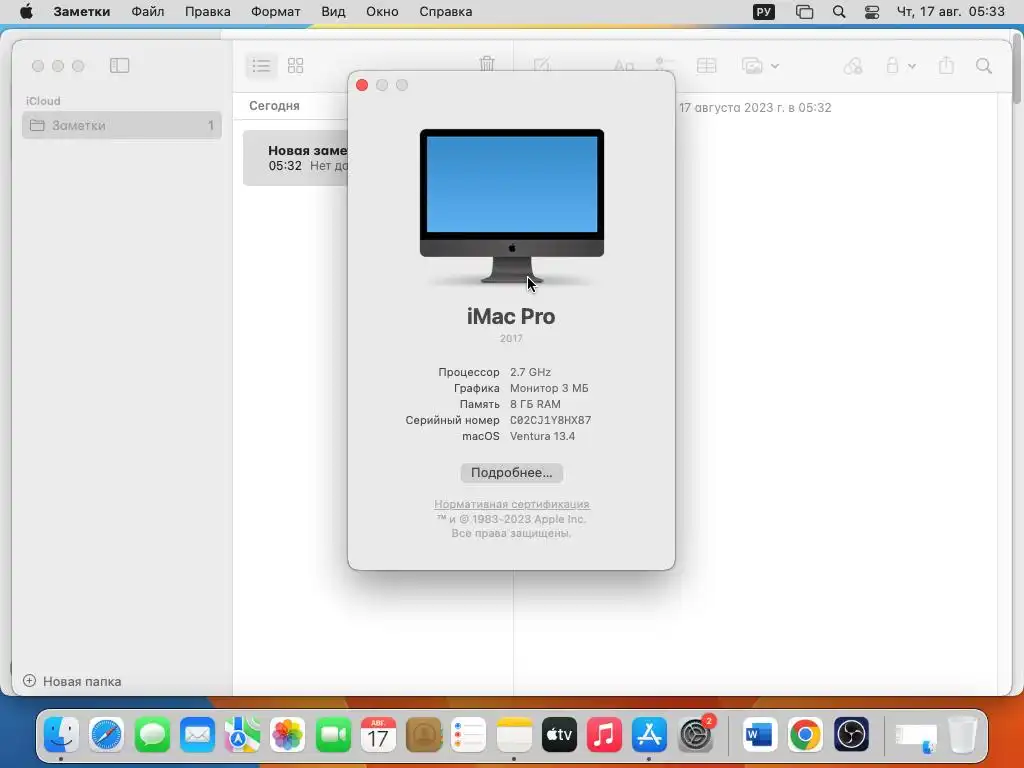This screenshot has width=1024, height=768.
Task: Open text format Aa options
Action: 624,65
